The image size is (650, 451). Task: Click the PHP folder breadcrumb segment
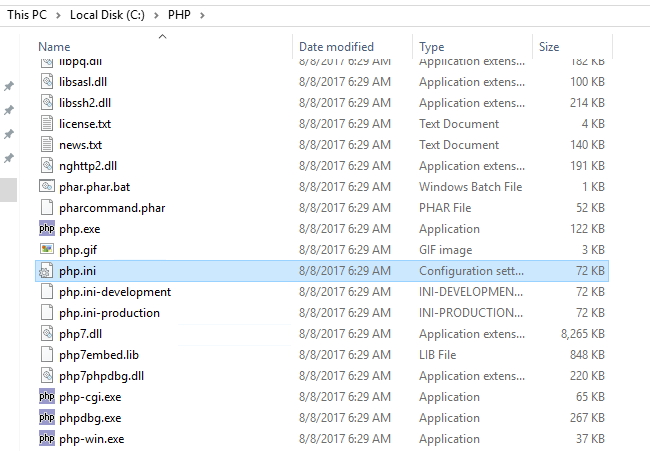tap(179, 15)
